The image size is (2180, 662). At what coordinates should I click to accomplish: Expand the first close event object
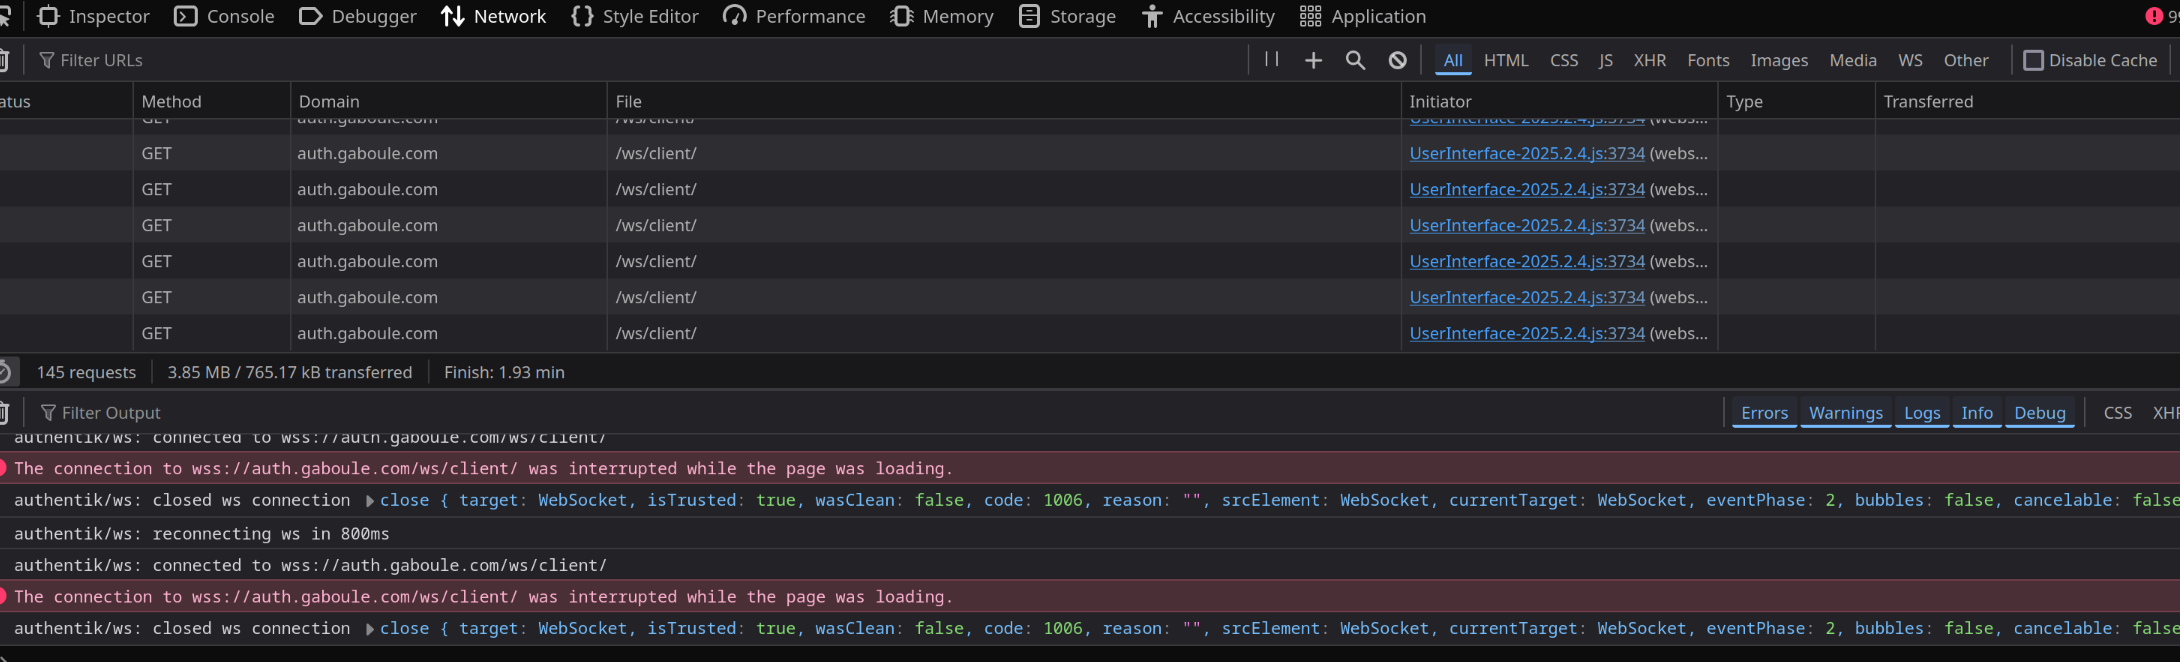370,501
